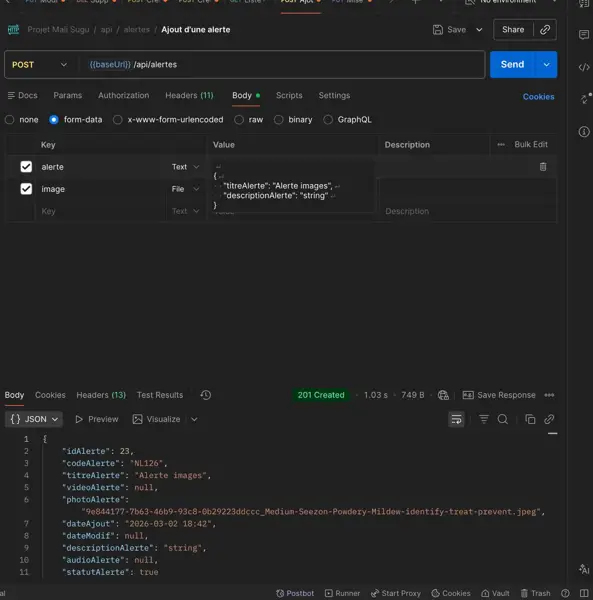Screen dimensions: 593x600
Task: Open Postbot from the status bar
Action: (295, 593)
